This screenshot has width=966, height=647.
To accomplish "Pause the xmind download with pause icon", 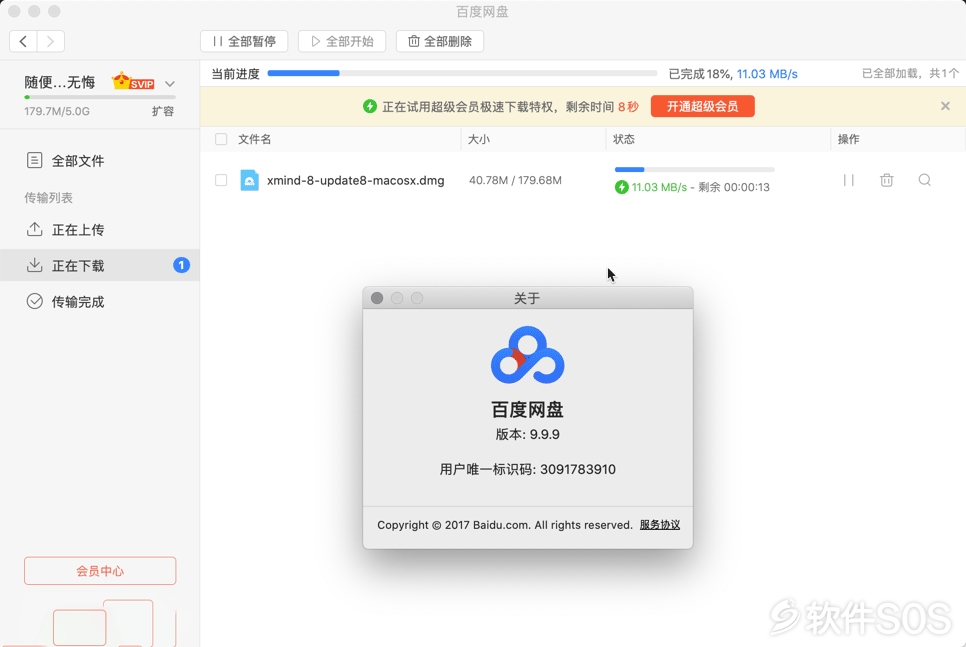I will (848, 180).
